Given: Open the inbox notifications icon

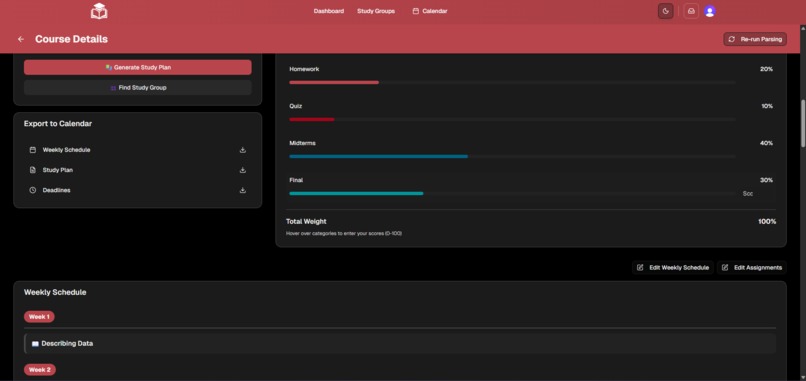Looking at the screenshot, I should (x=691, y=11).
